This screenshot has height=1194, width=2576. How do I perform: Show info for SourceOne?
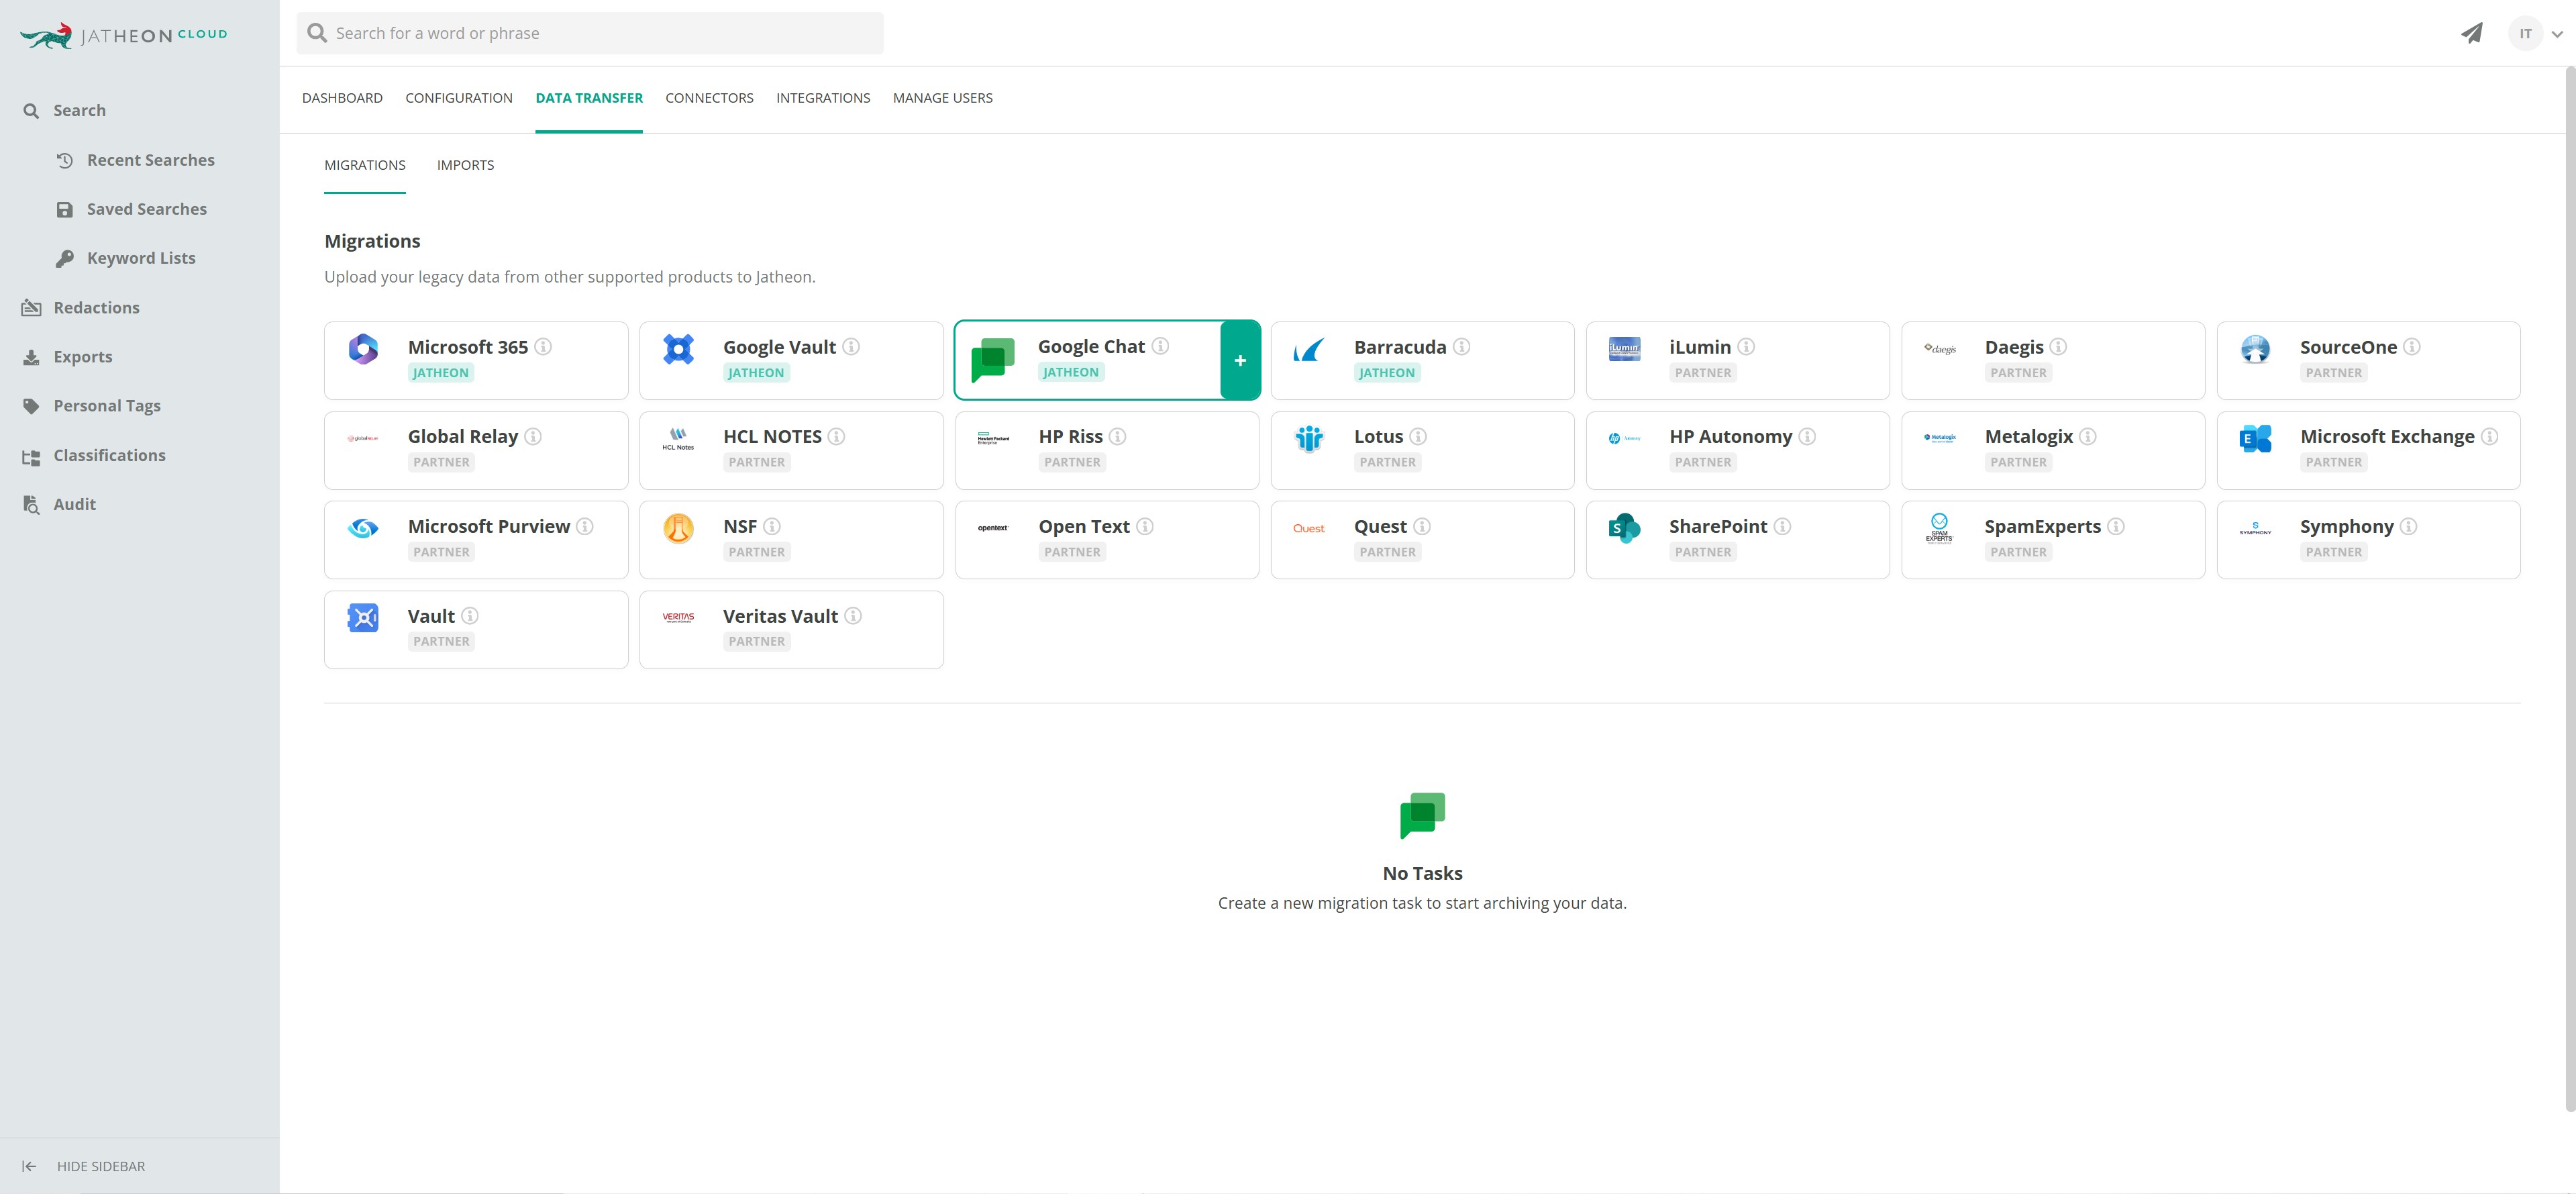click(2412, 347)
